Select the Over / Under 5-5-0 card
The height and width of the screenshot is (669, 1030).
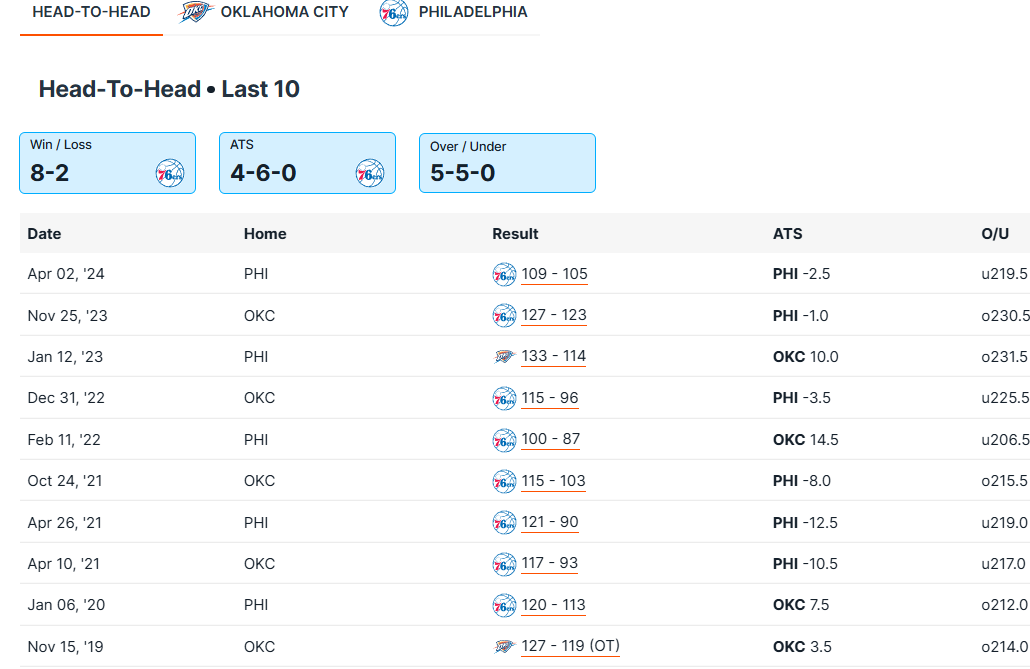coord(508,163)
